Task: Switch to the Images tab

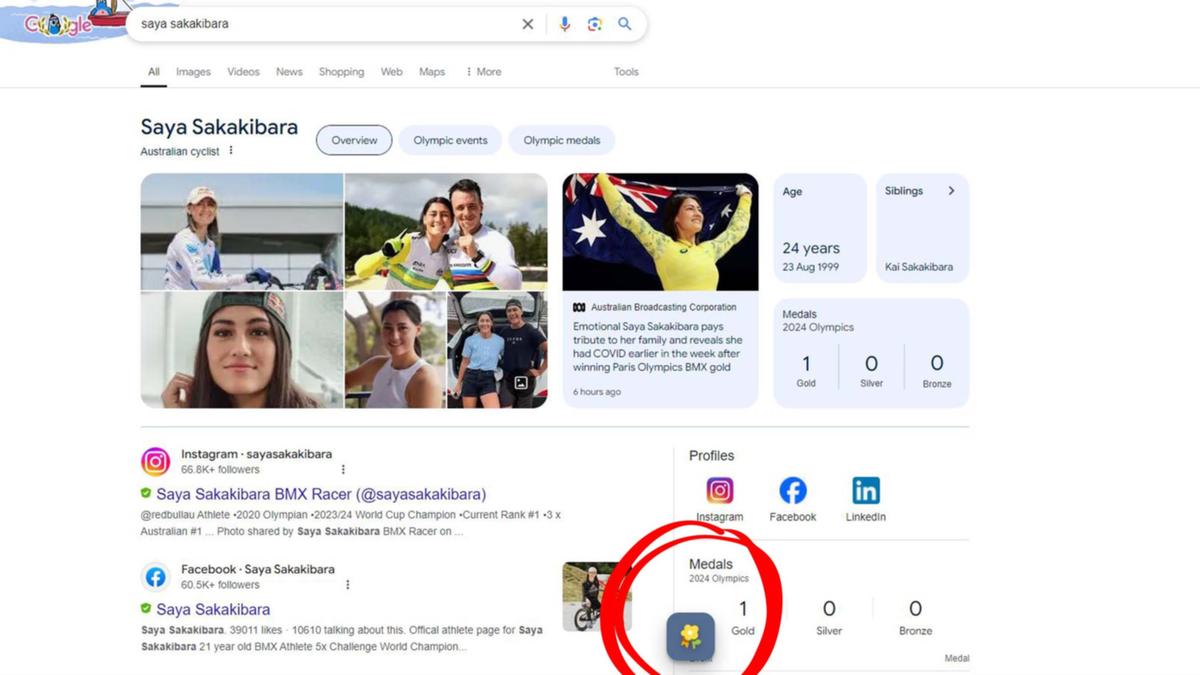Action: (193, 72)
